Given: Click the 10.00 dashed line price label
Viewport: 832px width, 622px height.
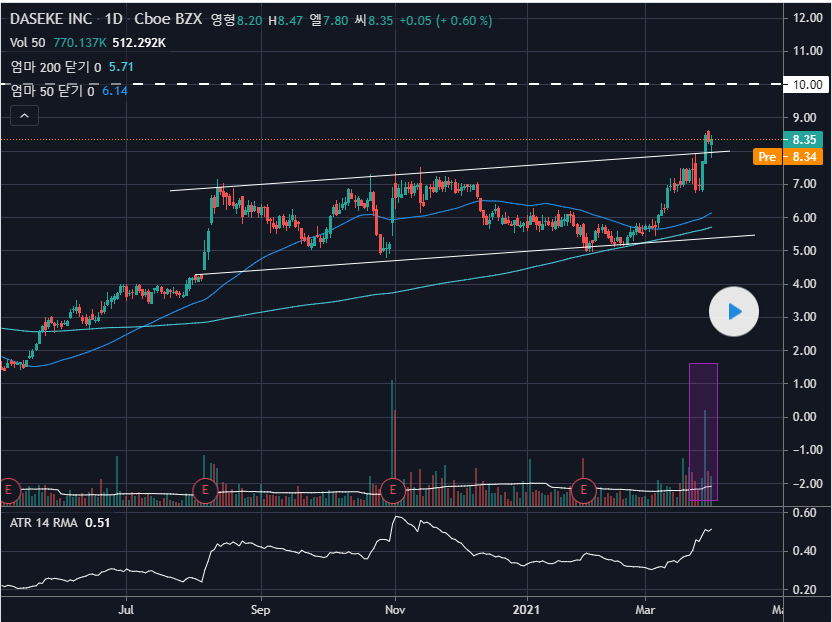Looking at the screenshot, I should 806,85.
